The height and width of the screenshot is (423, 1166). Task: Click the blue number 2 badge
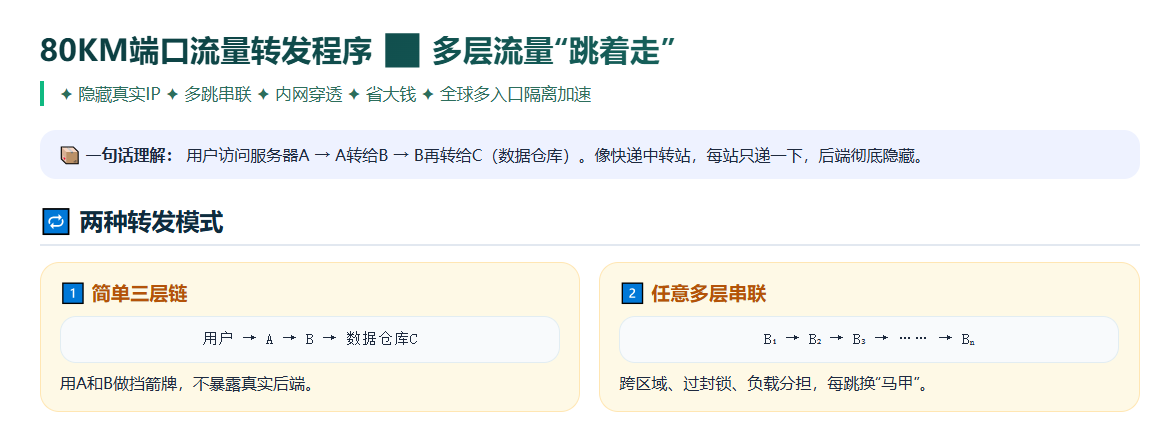pyautogui.click(x=631, y=294)
